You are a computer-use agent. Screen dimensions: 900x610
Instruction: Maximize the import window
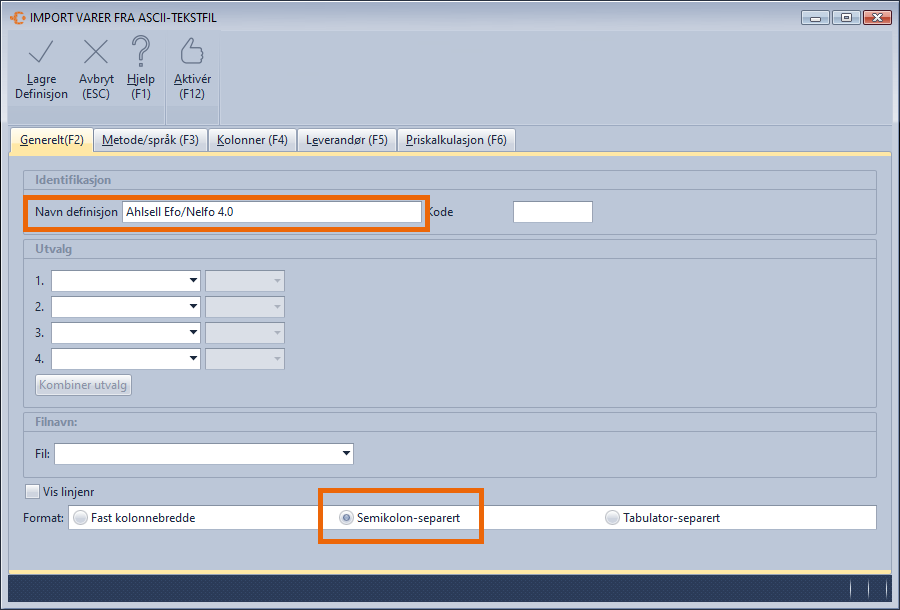click(846, 18)
